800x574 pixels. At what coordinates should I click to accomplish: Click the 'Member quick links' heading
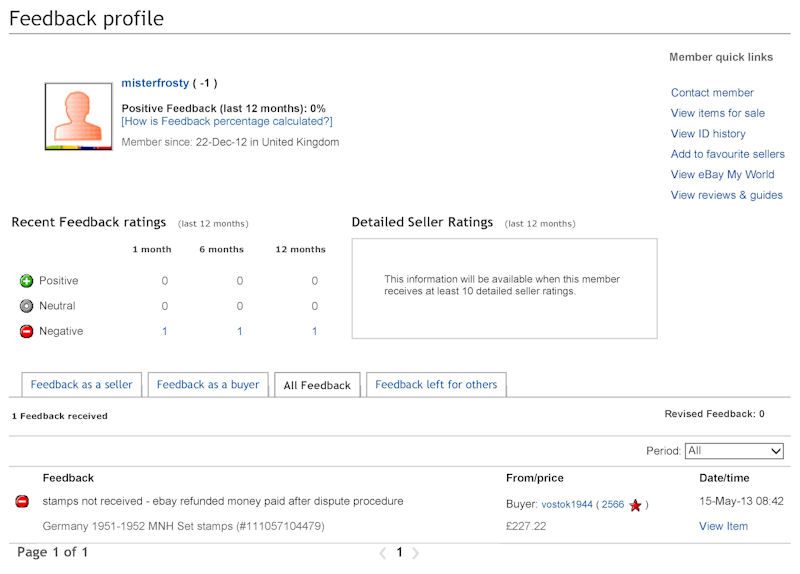pos(721,57)
